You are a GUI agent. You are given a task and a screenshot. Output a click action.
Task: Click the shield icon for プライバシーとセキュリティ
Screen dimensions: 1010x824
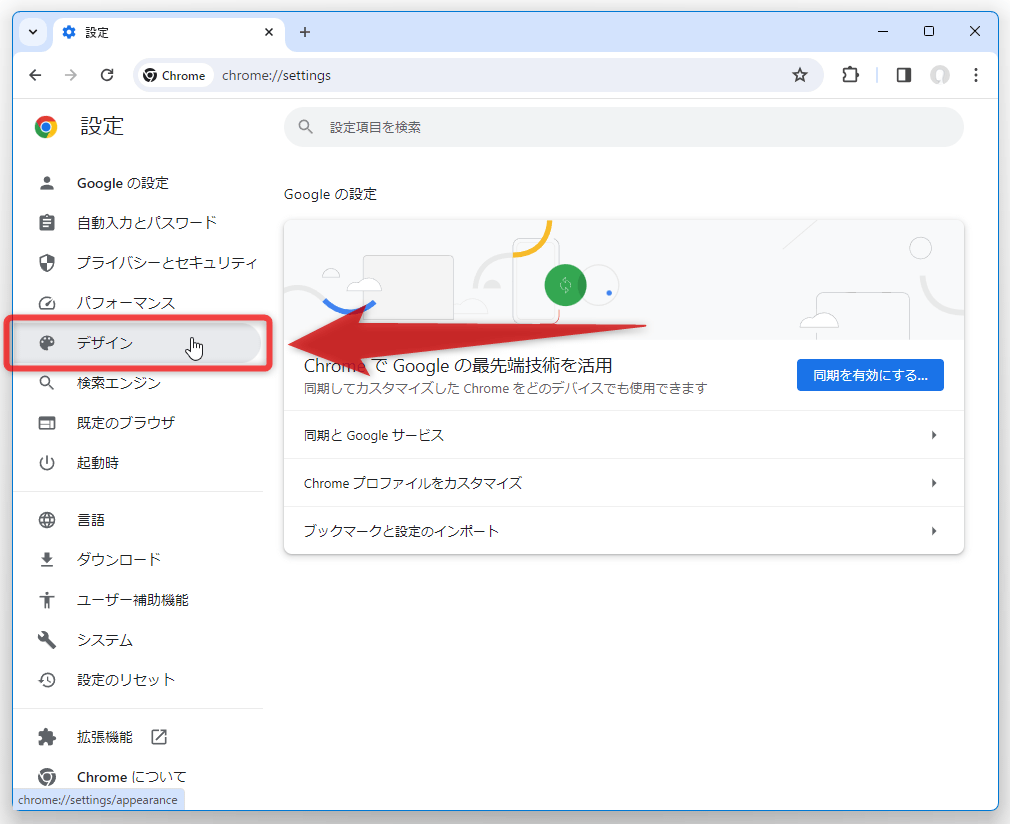pyautogui.click(x=47, y=263)
